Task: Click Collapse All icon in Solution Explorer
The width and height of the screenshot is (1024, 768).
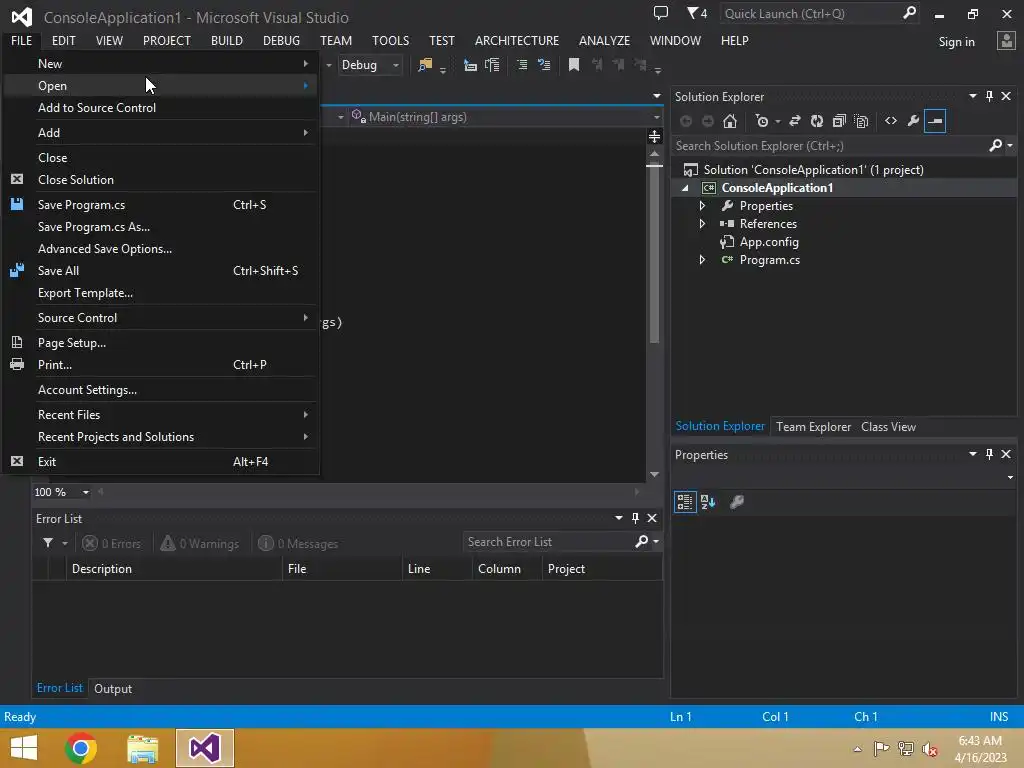Action: click(839, 121)
